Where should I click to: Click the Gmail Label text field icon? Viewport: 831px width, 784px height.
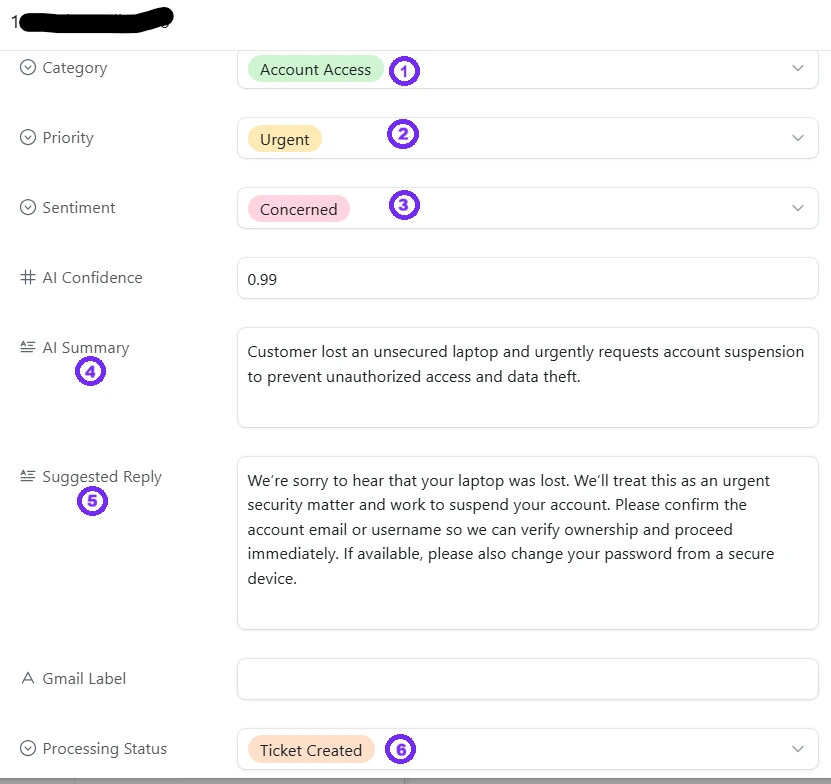pos(28,678)
